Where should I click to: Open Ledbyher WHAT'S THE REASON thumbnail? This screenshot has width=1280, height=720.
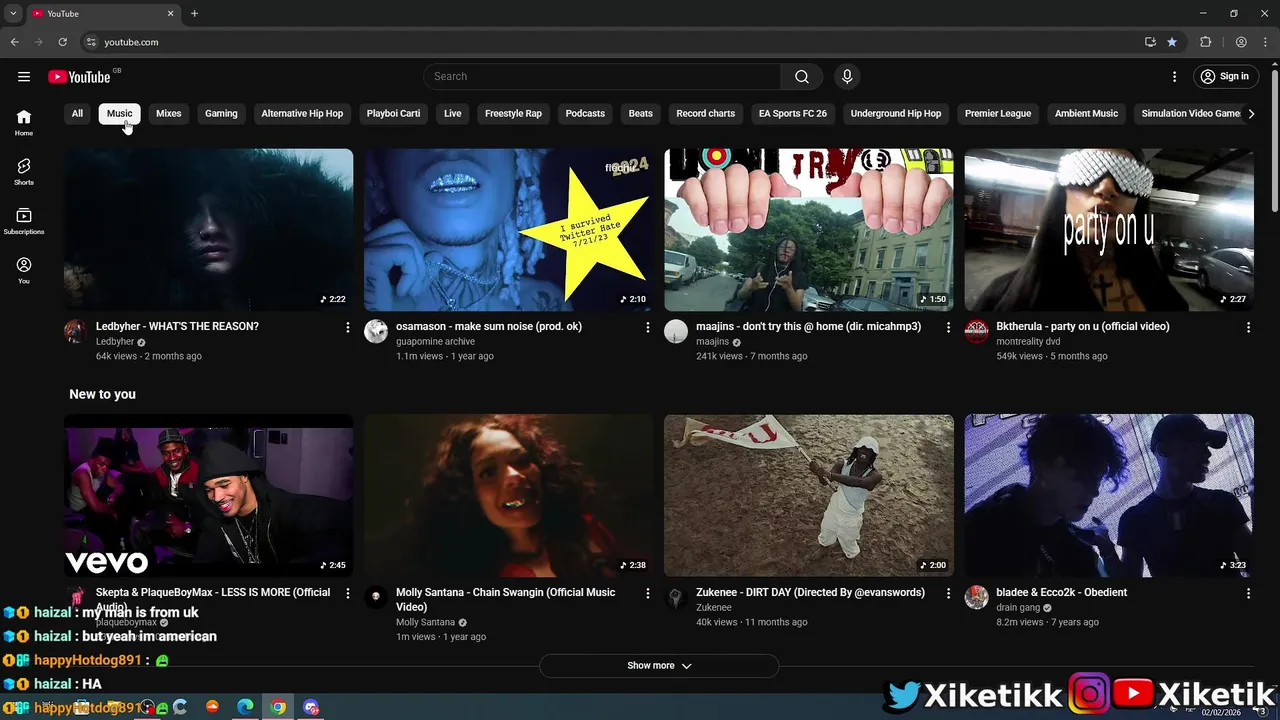click(209, 230)
